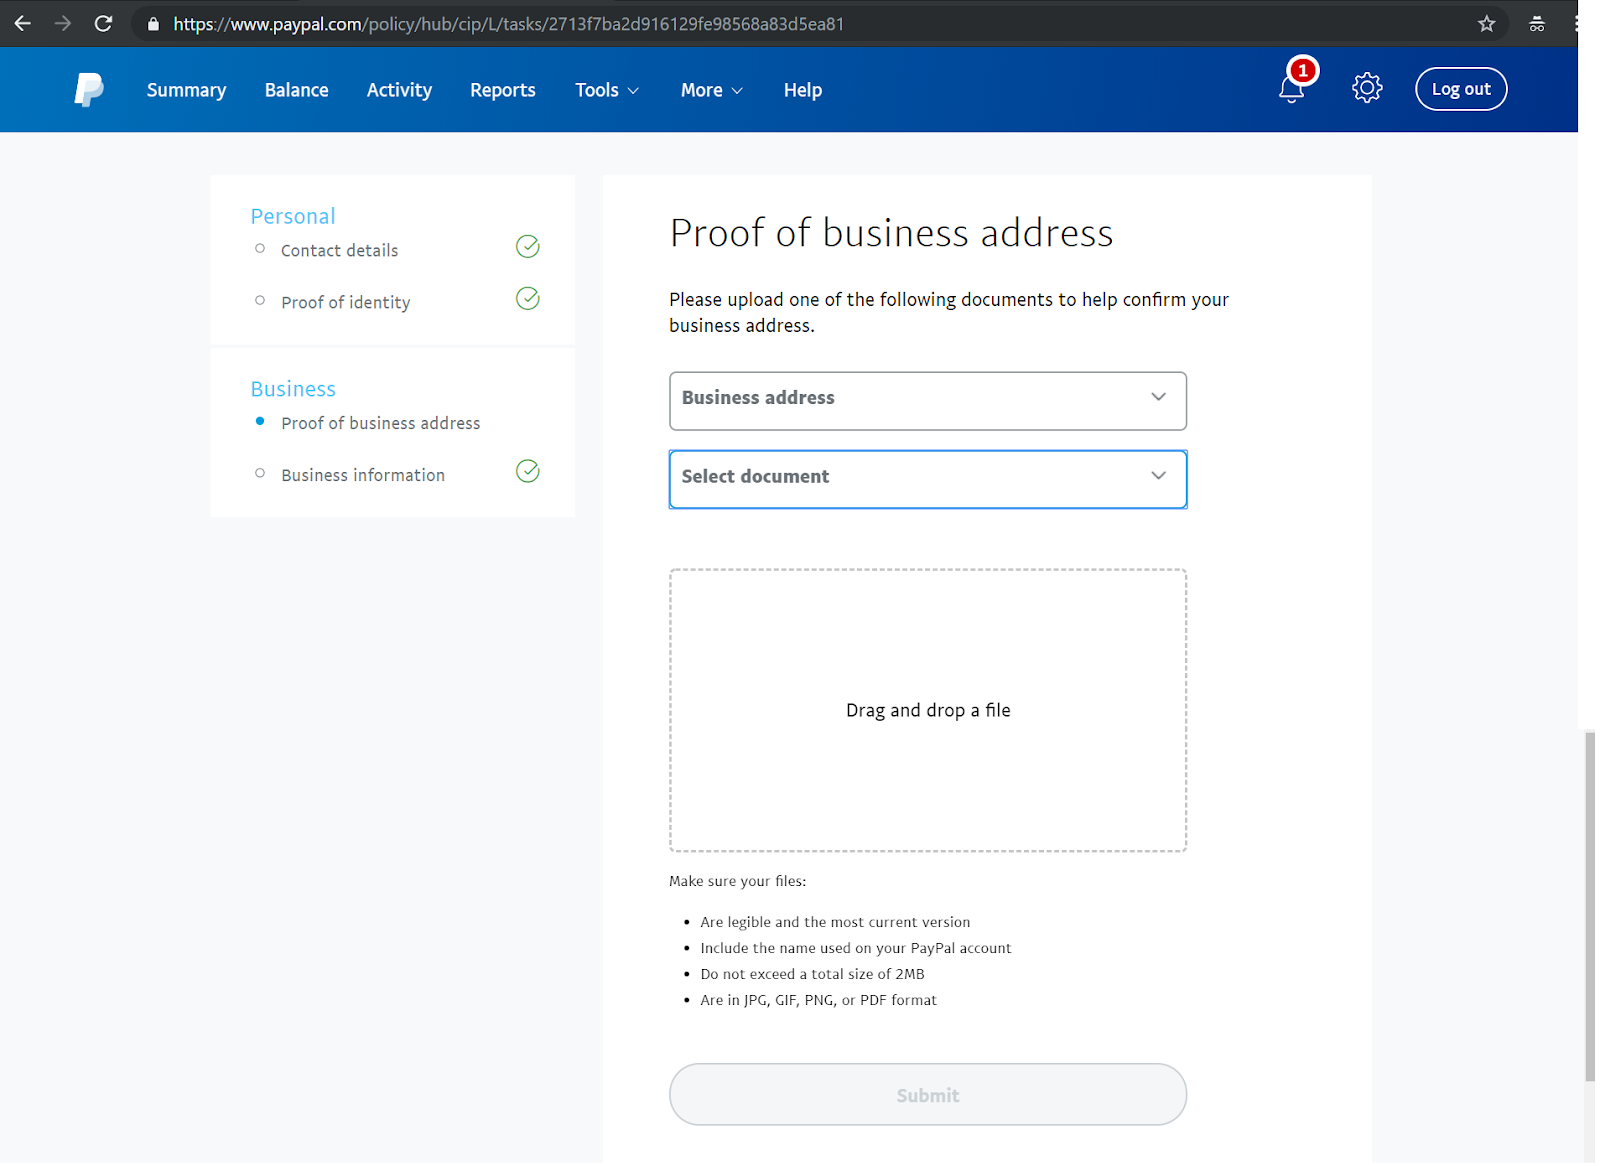Select the Proof of identity step
The width and height of the screenshot is (1600, 1166).
345,302
